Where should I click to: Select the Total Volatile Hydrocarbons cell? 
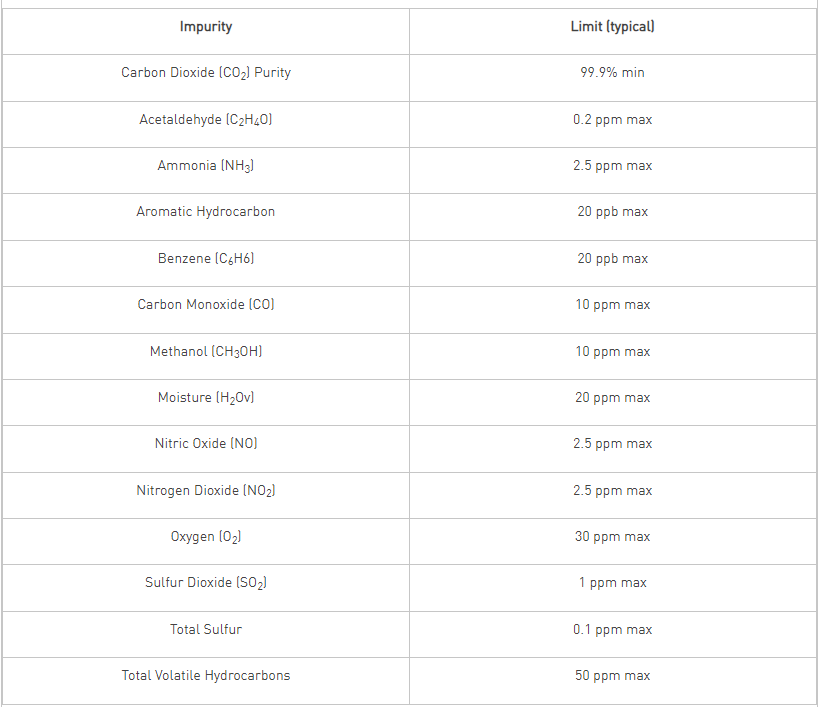[206, 676]
